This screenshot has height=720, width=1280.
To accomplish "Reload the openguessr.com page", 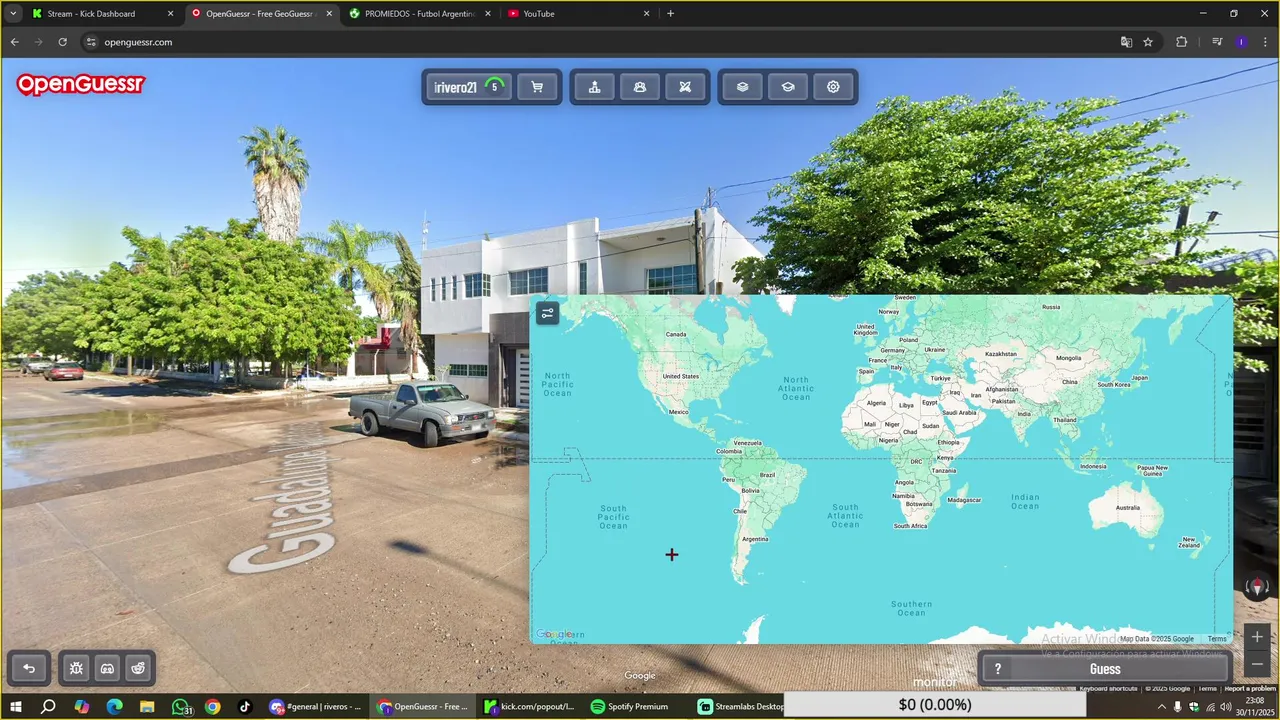I will click(62, 42).
